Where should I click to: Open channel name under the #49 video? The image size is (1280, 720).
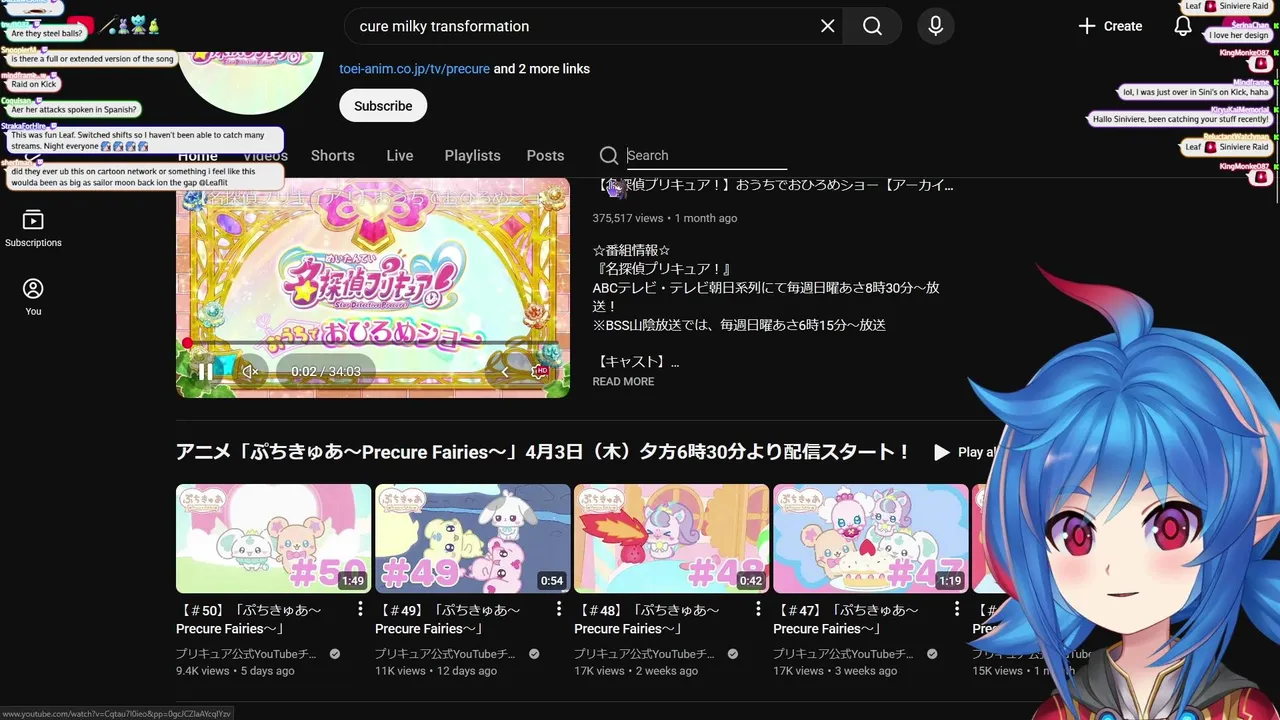click(x=445, y=654)
